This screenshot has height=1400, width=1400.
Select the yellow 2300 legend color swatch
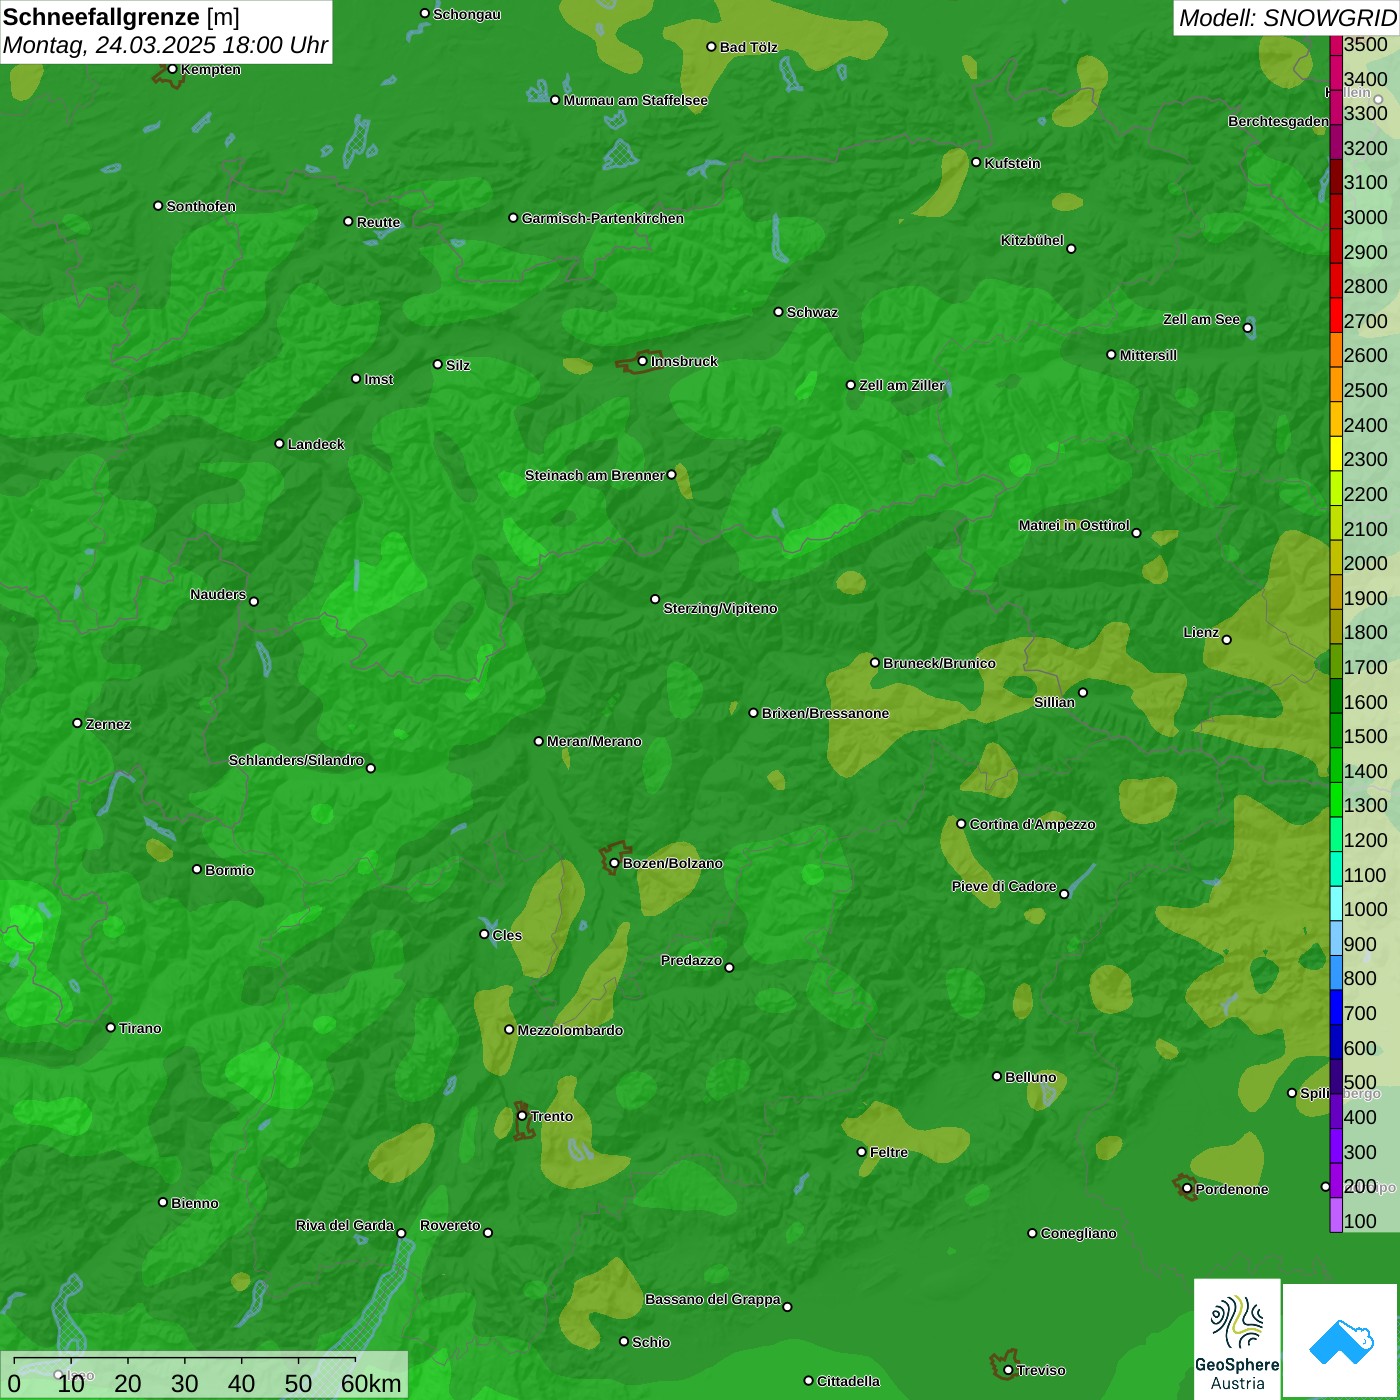(1336, 454)
